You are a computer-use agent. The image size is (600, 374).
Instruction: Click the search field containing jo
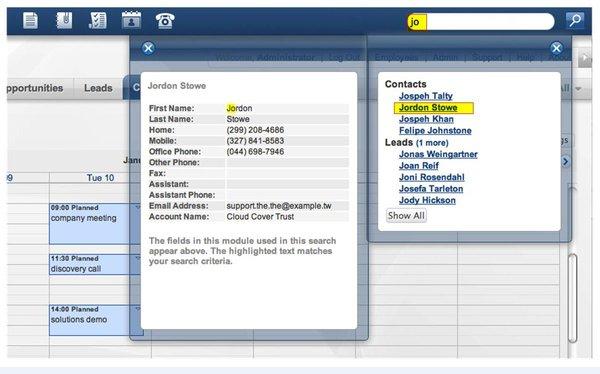click(x=481, y=22)
